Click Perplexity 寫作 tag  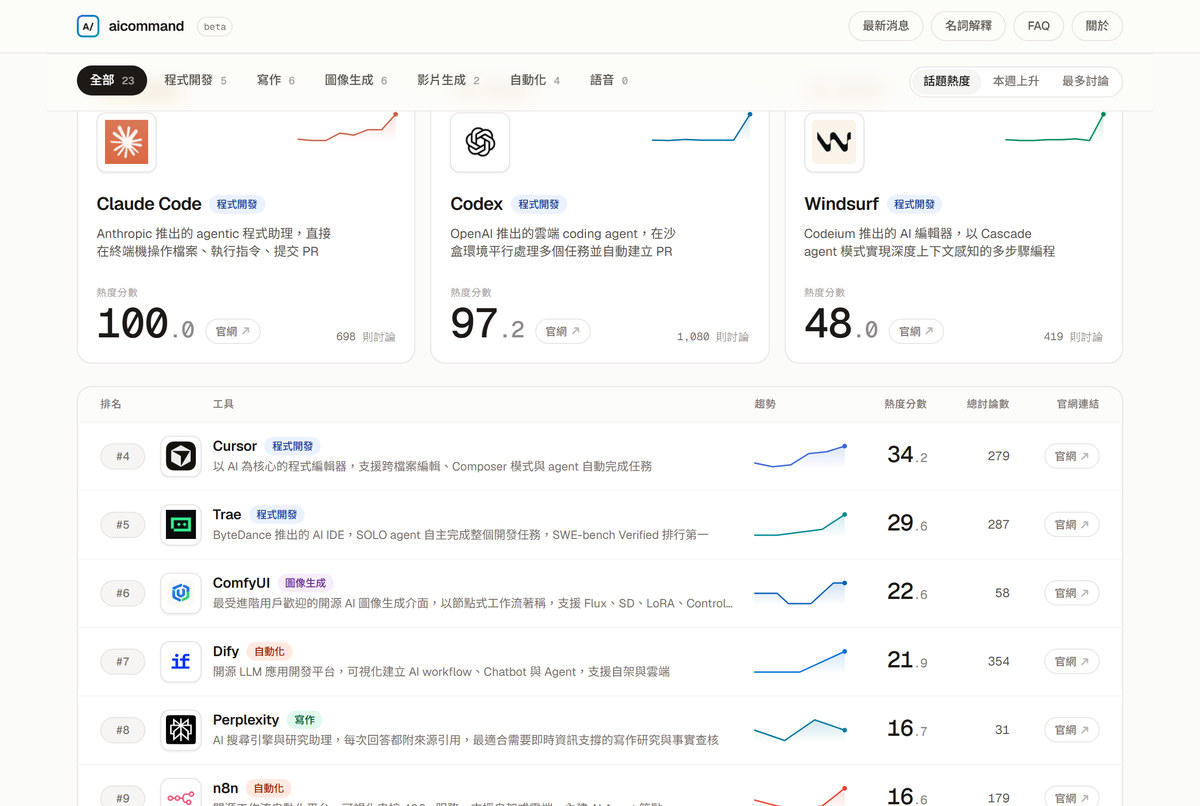point(305,720)
